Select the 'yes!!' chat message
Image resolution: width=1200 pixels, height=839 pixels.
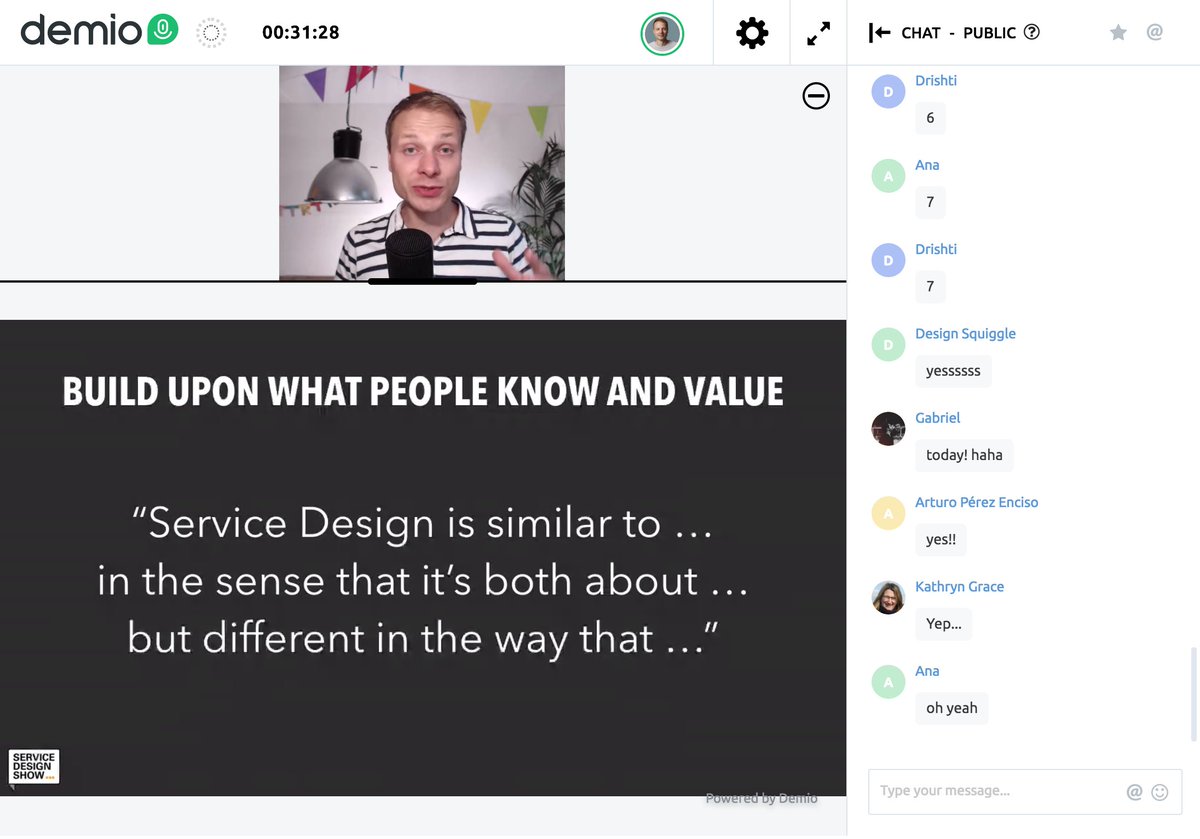pos(941,540)
